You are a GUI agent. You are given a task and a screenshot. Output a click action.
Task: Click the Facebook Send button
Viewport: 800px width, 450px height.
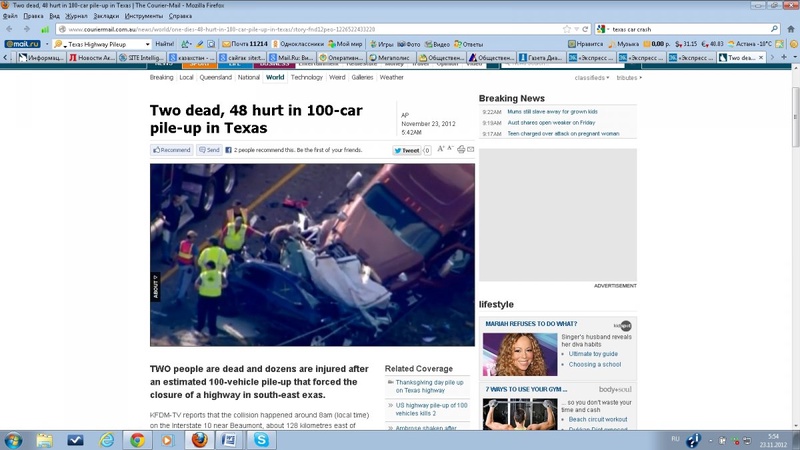[209, 150]
